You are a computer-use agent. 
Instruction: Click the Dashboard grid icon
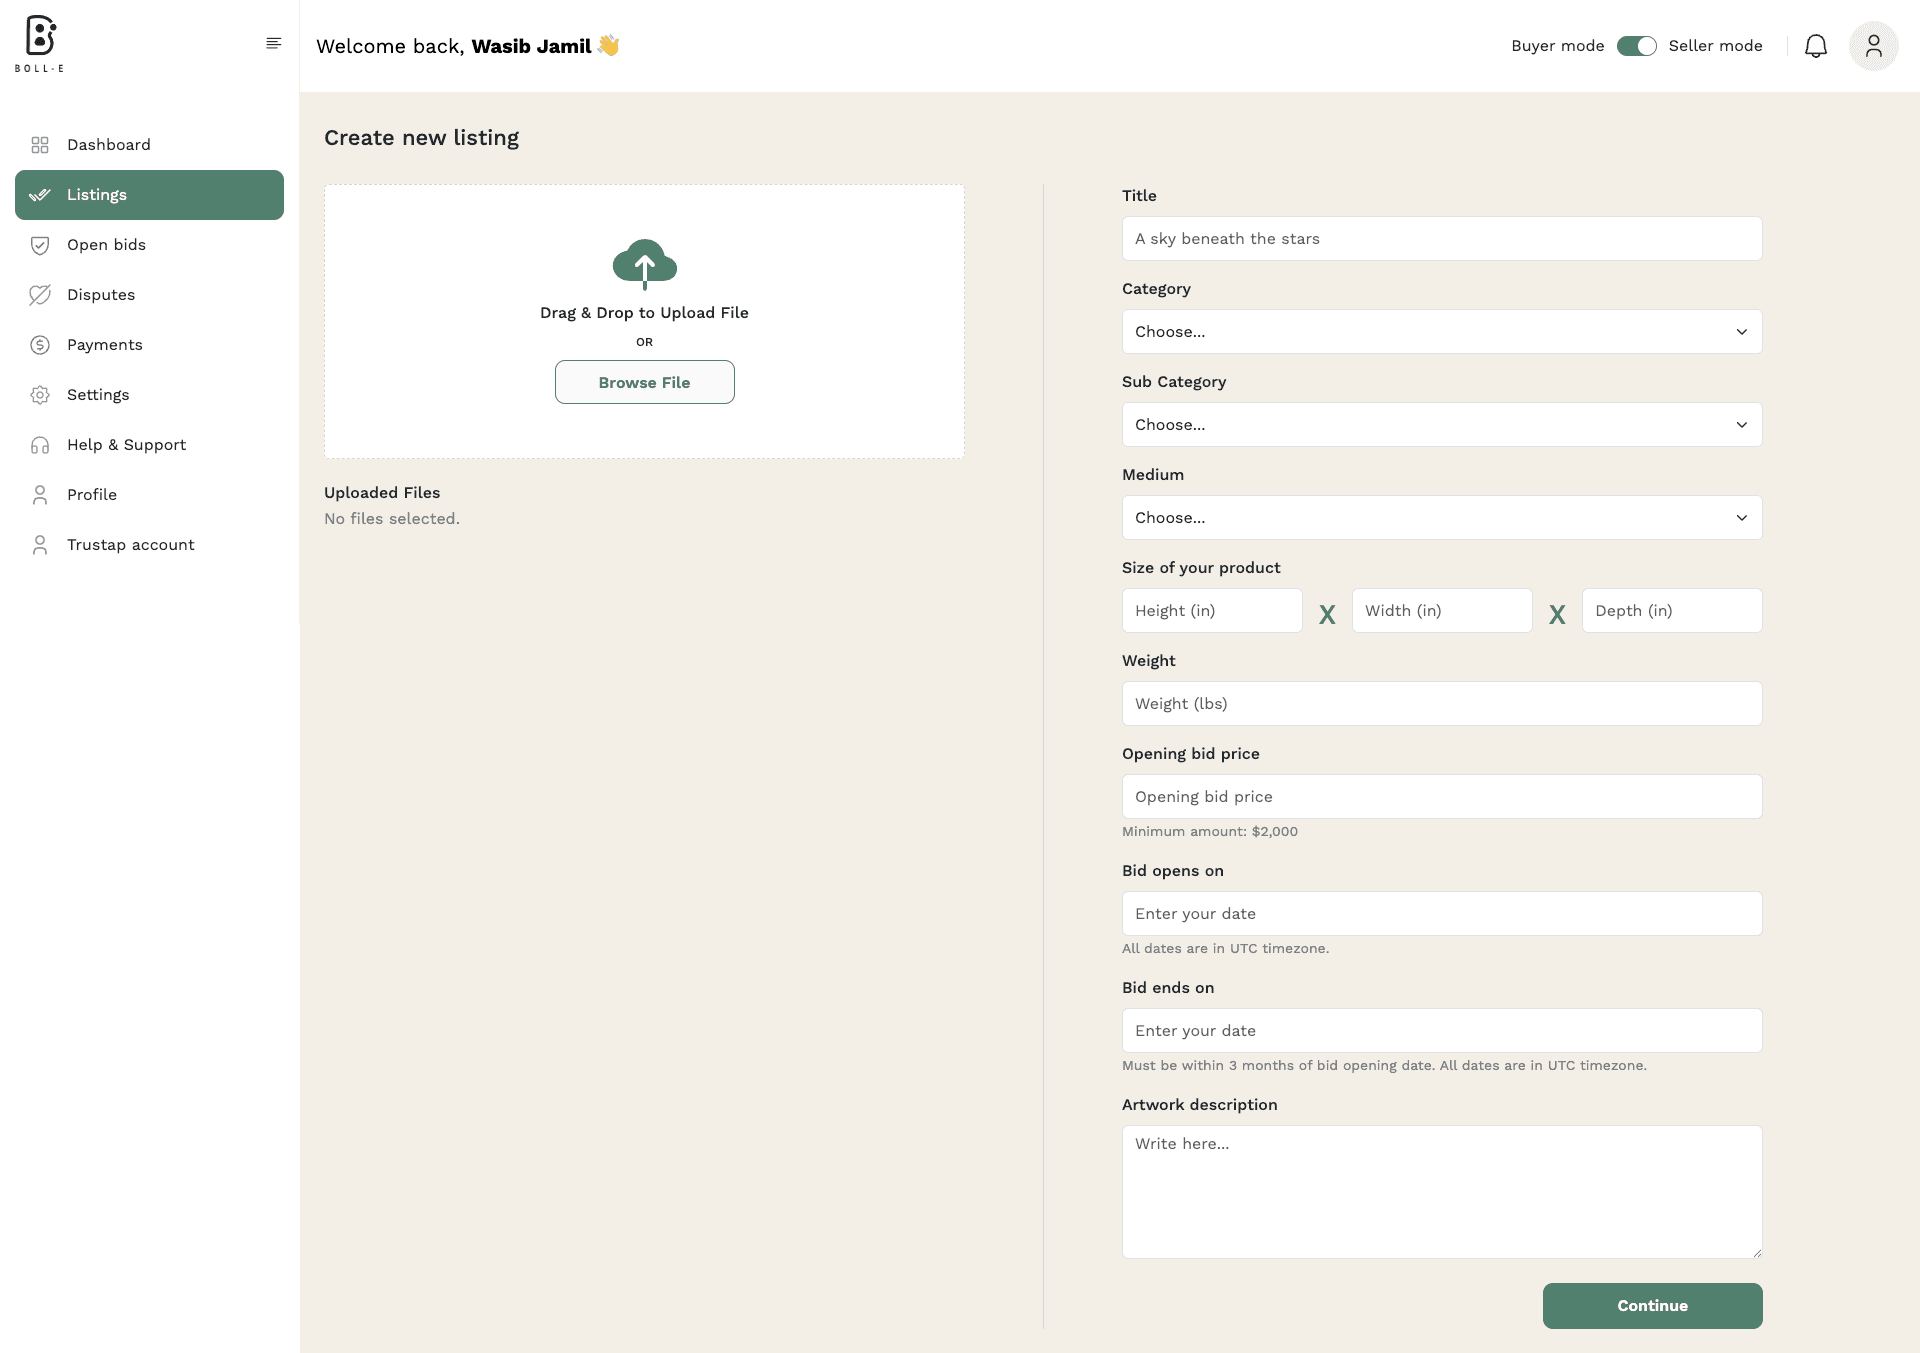pos(40,145)
